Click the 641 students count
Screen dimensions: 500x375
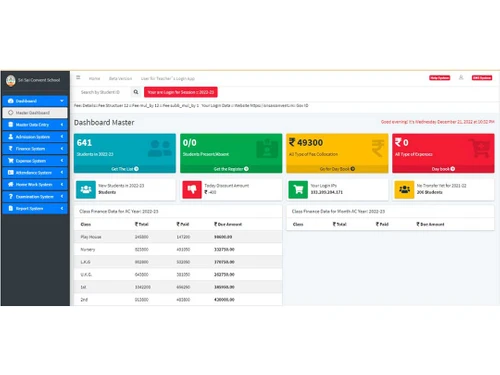pos(84,143)
